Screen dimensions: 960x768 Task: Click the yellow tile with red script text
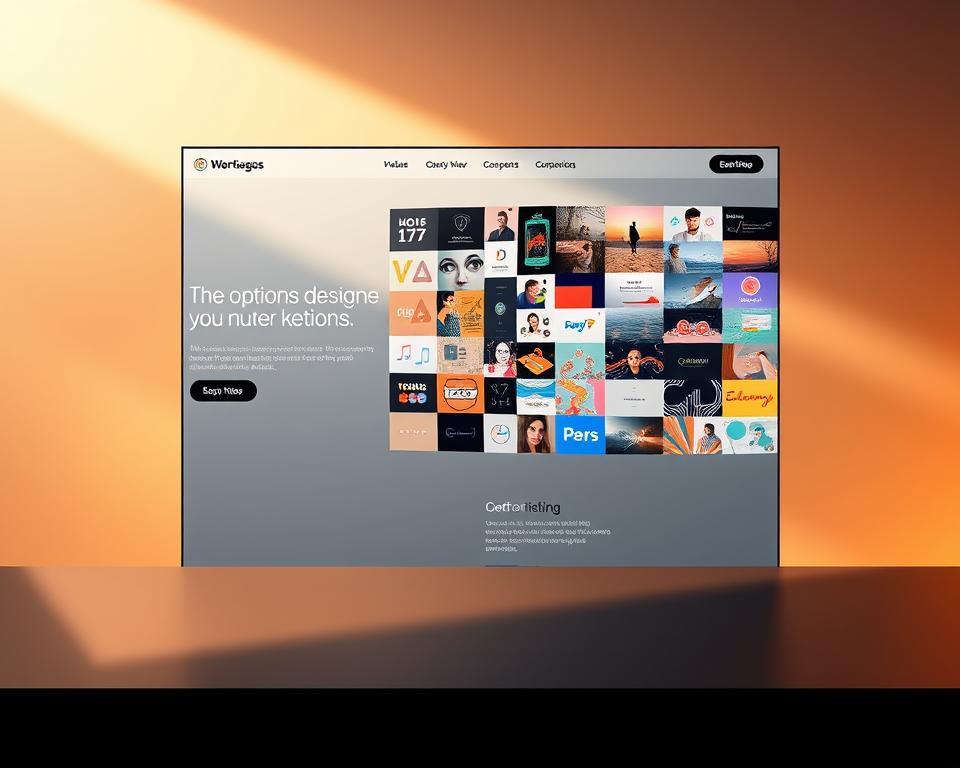point(749,398)
